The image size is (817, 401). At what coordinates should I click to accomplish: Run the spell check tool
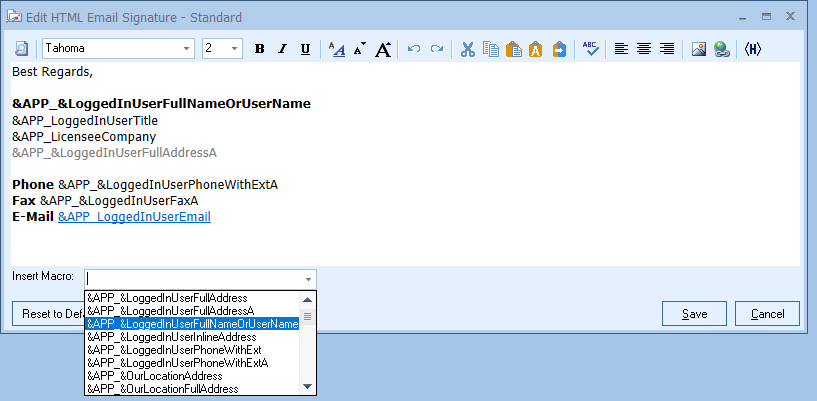pos(590,49)
